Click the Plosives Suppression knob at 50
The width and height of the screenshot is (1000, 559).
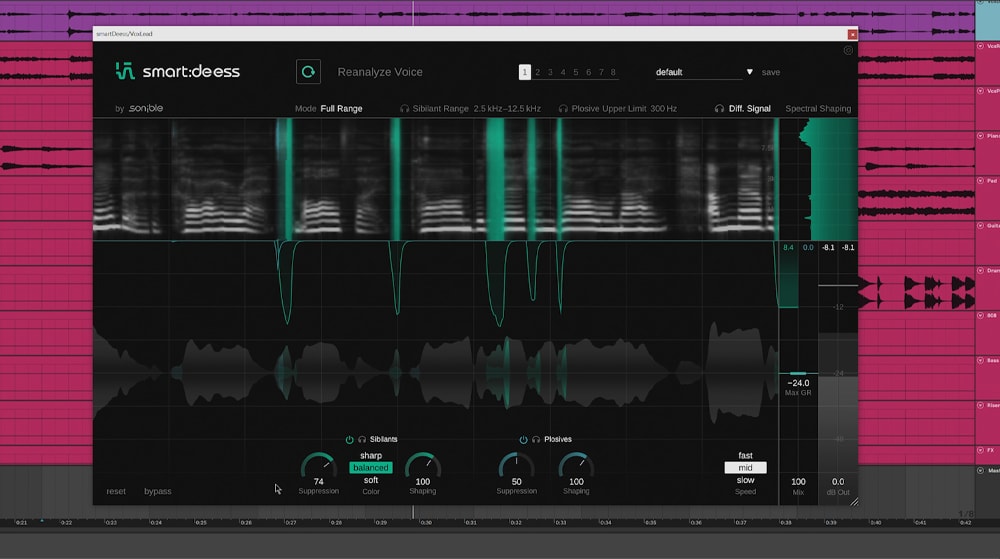coord(517,465)
